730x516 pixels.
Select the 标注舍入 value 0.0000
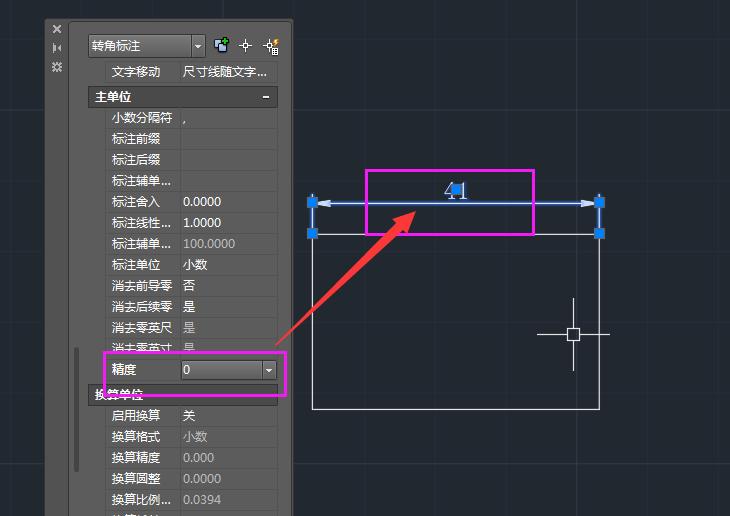(202, 202)
